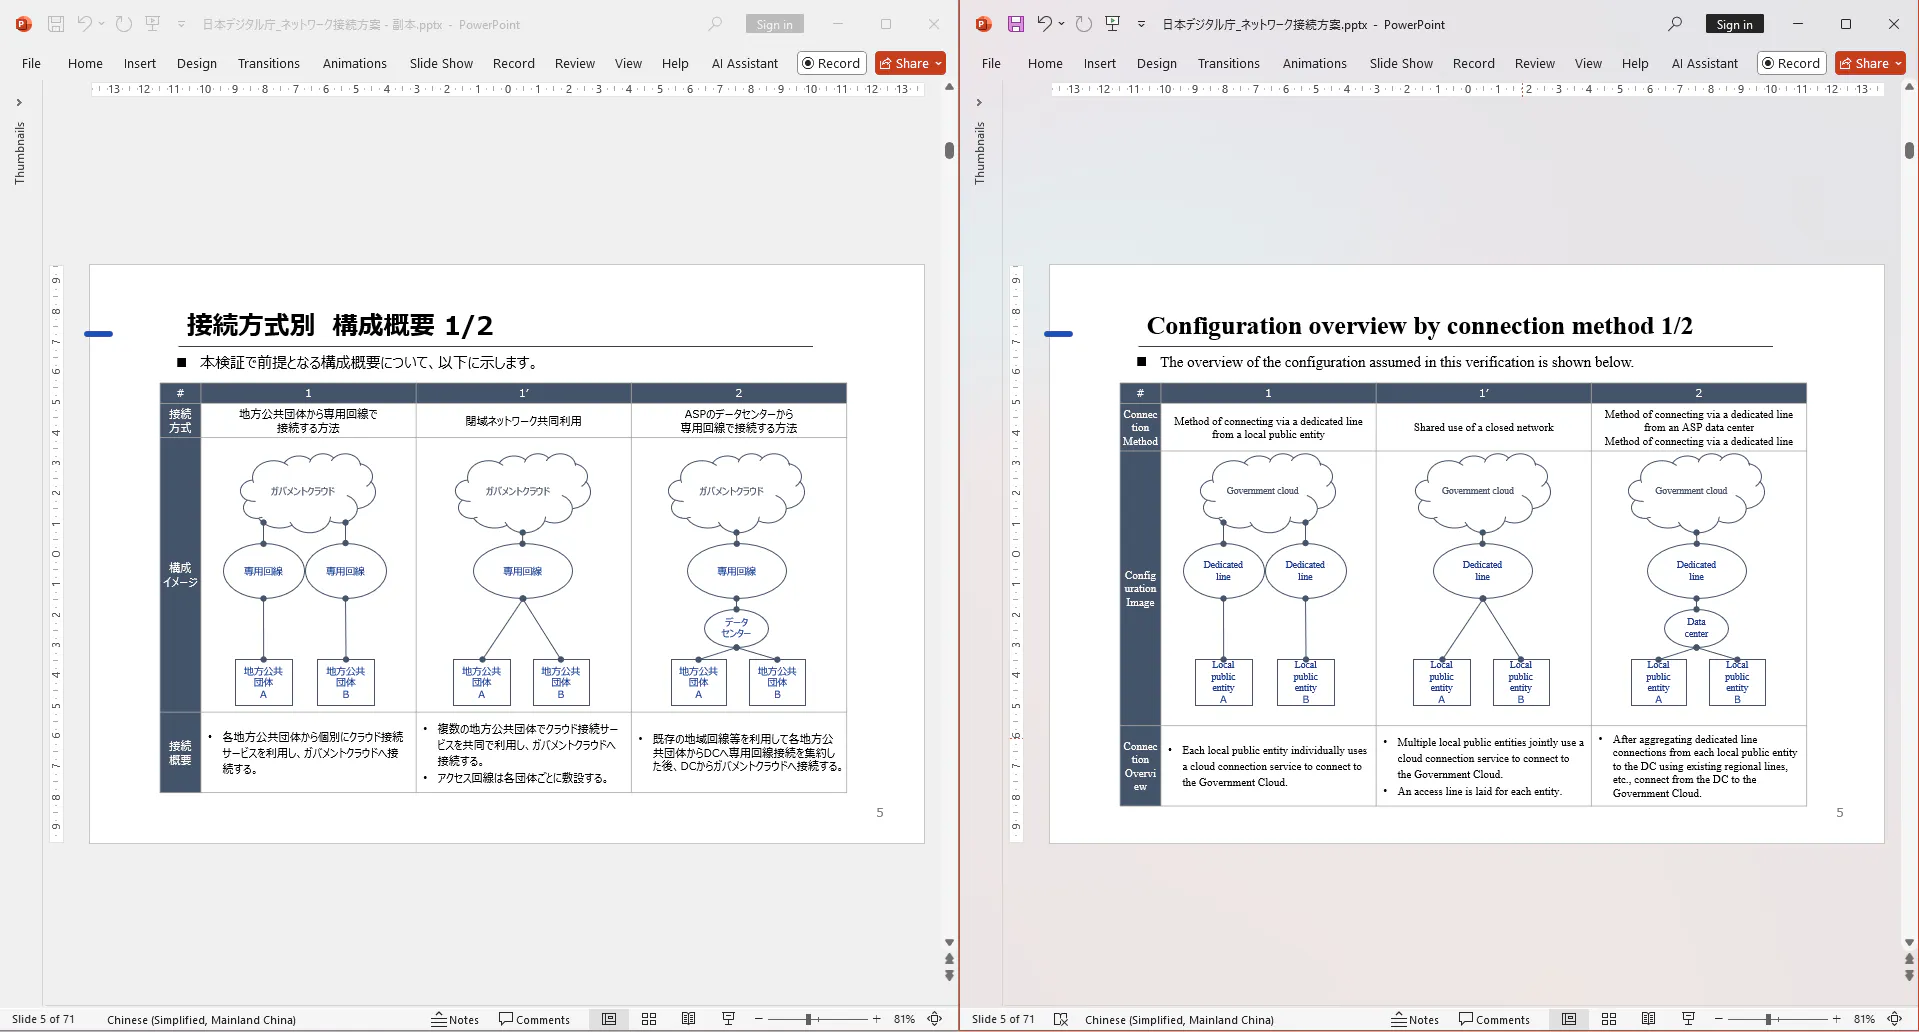Click Undo icon in right window title bar
Image resolution: width=1919 pixels, height=1032 pixels.
[1044, 24]
